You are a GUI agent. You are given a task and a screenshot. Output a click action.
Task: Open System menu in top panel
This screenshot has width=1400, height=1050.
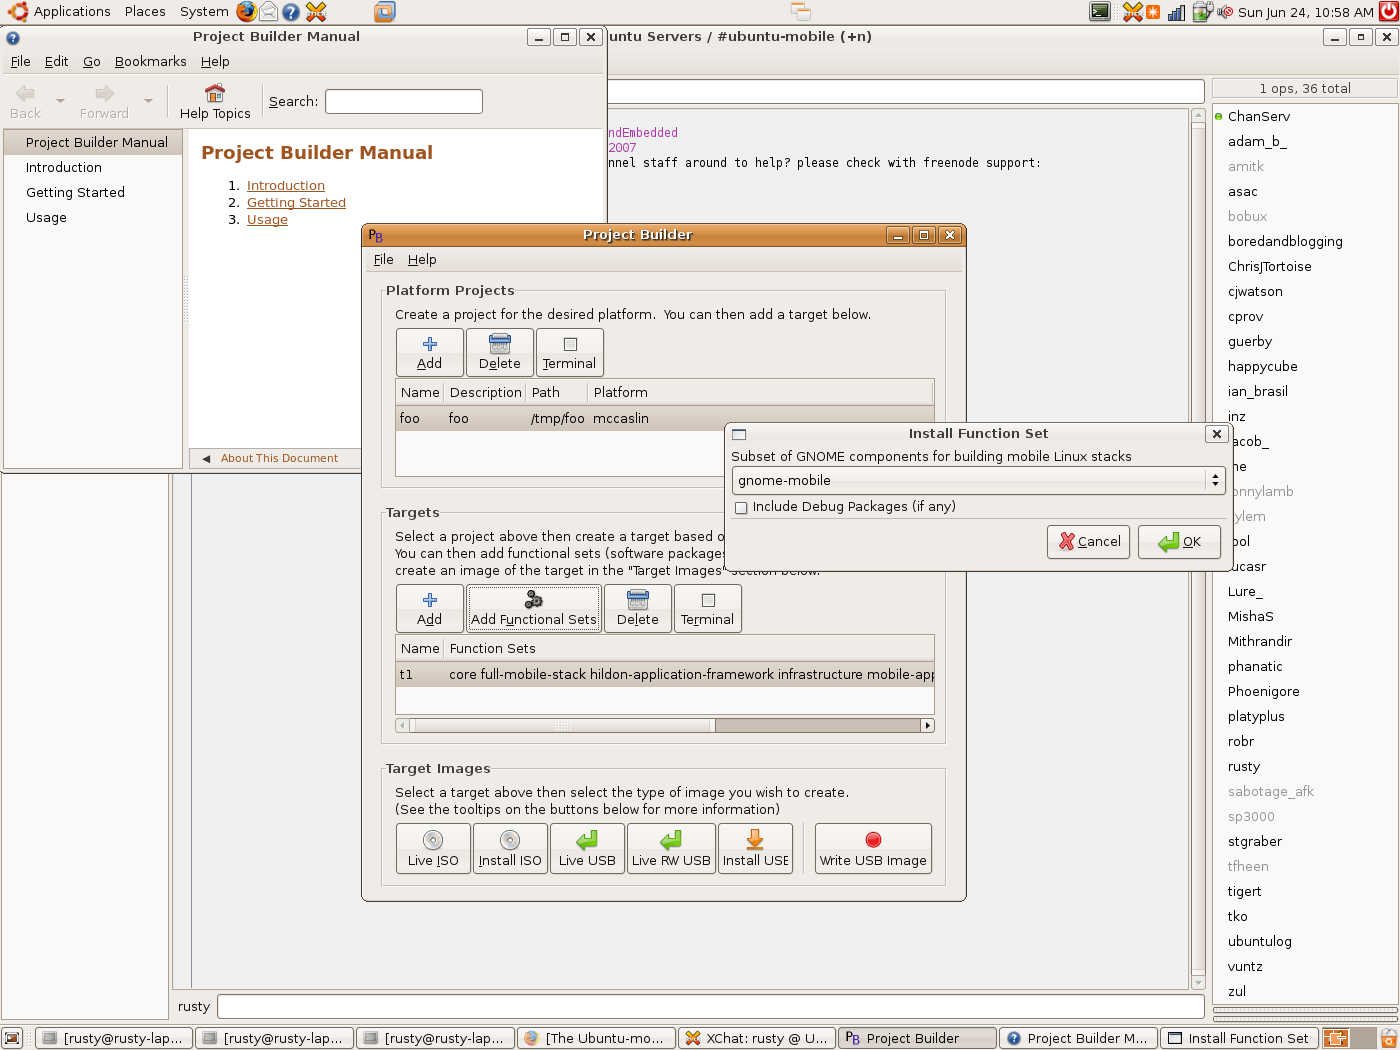(204, 12)
